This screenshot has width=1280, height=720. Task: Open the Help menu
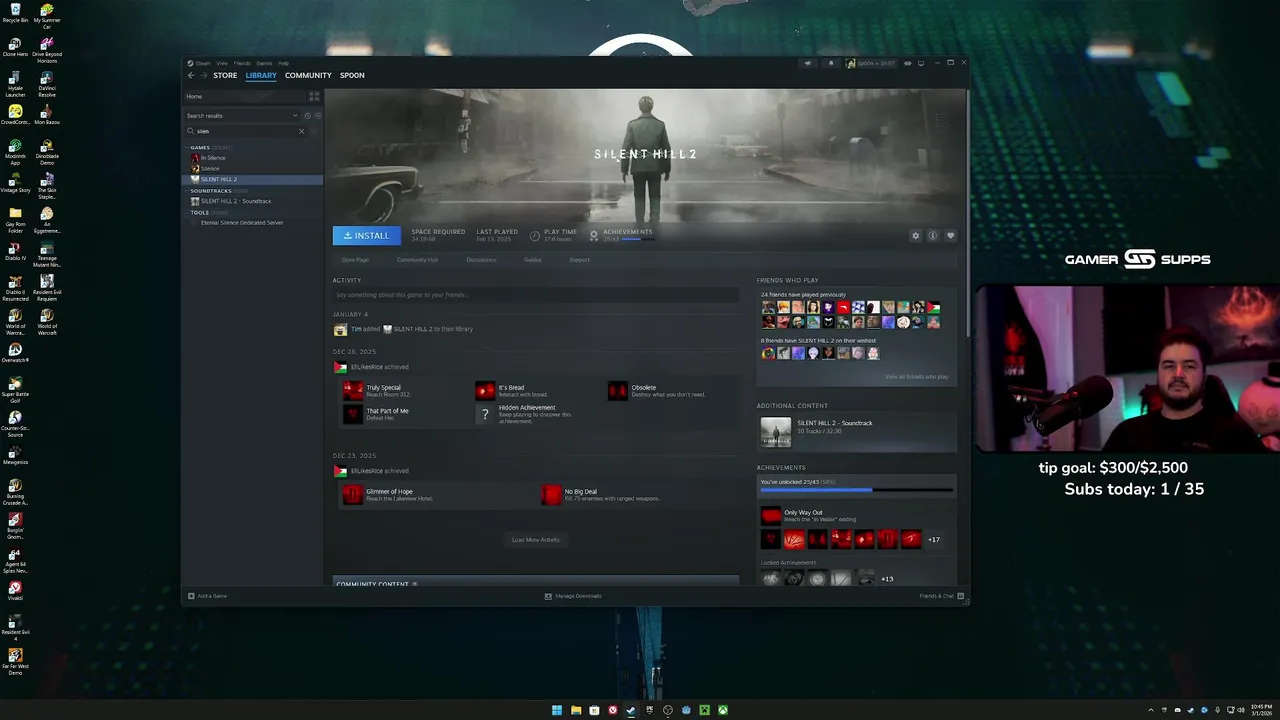pos(283,63)
